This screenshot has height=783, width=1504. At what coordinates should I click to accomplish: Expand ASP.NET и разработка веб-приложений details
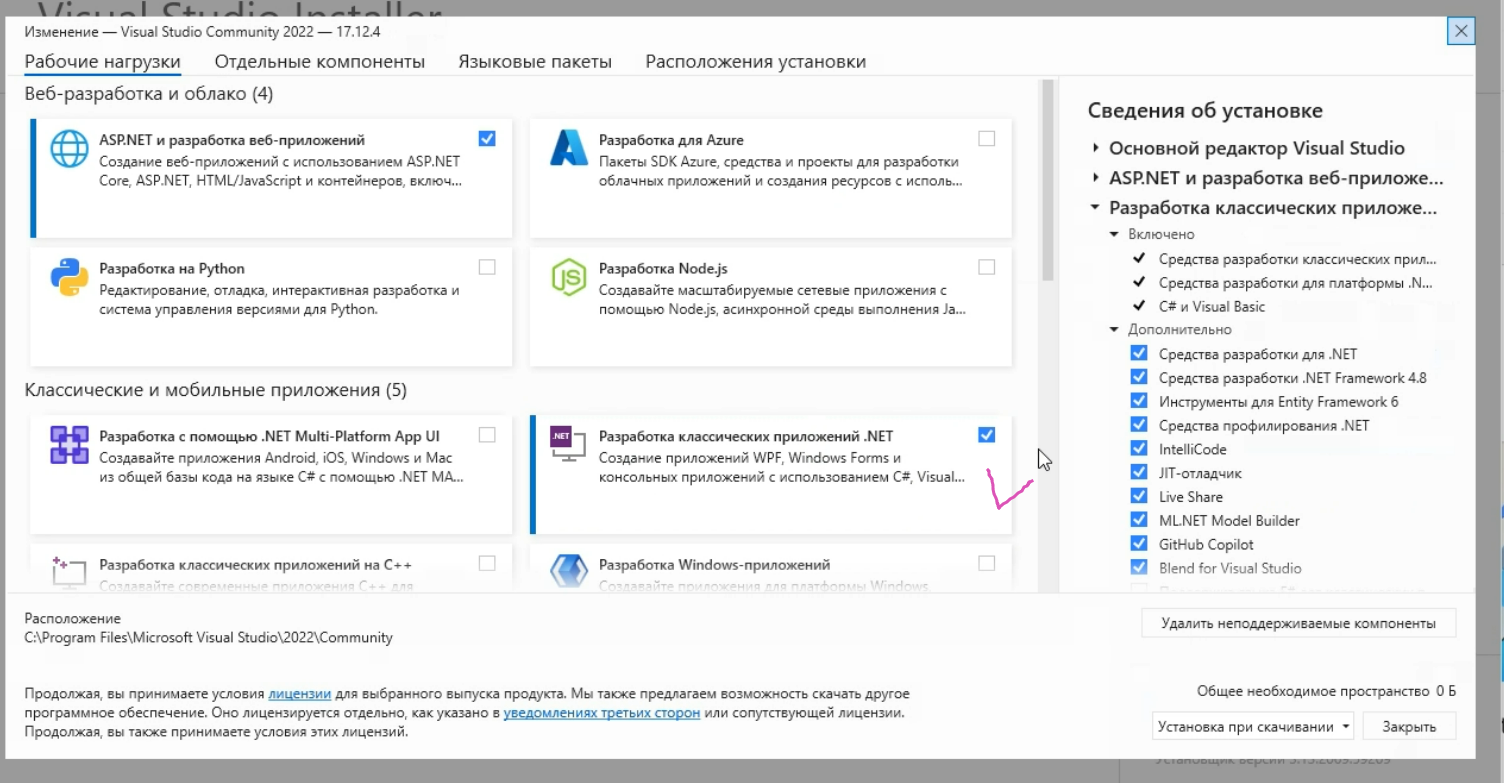1096,178
